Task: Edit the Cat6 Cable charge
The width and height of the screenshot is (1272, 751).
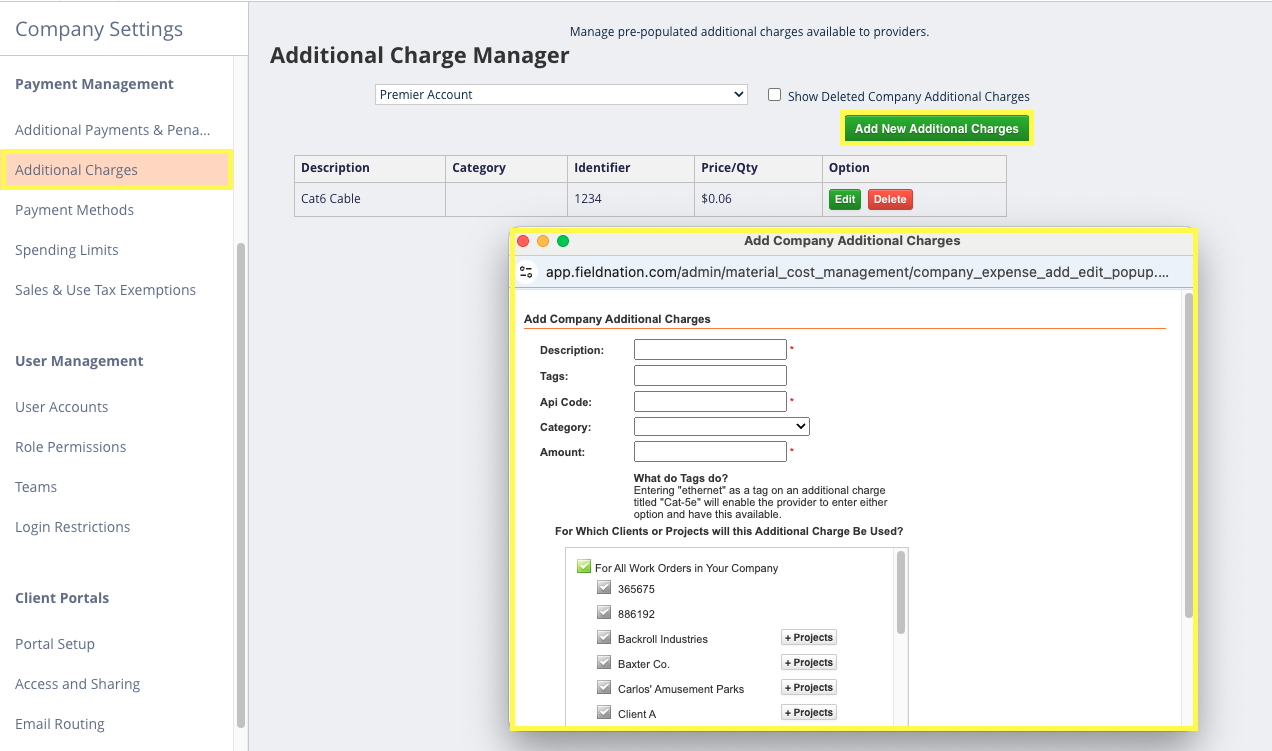Action: 845,199
